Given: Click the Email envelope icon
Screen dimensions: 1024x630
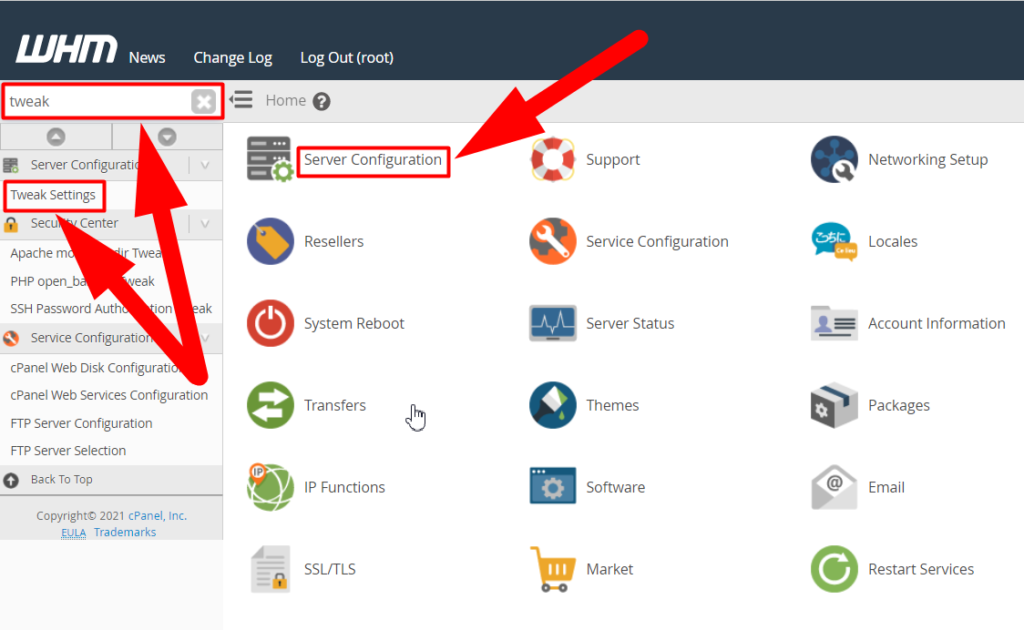Looking at the screenshot, I should click(834, 487).
